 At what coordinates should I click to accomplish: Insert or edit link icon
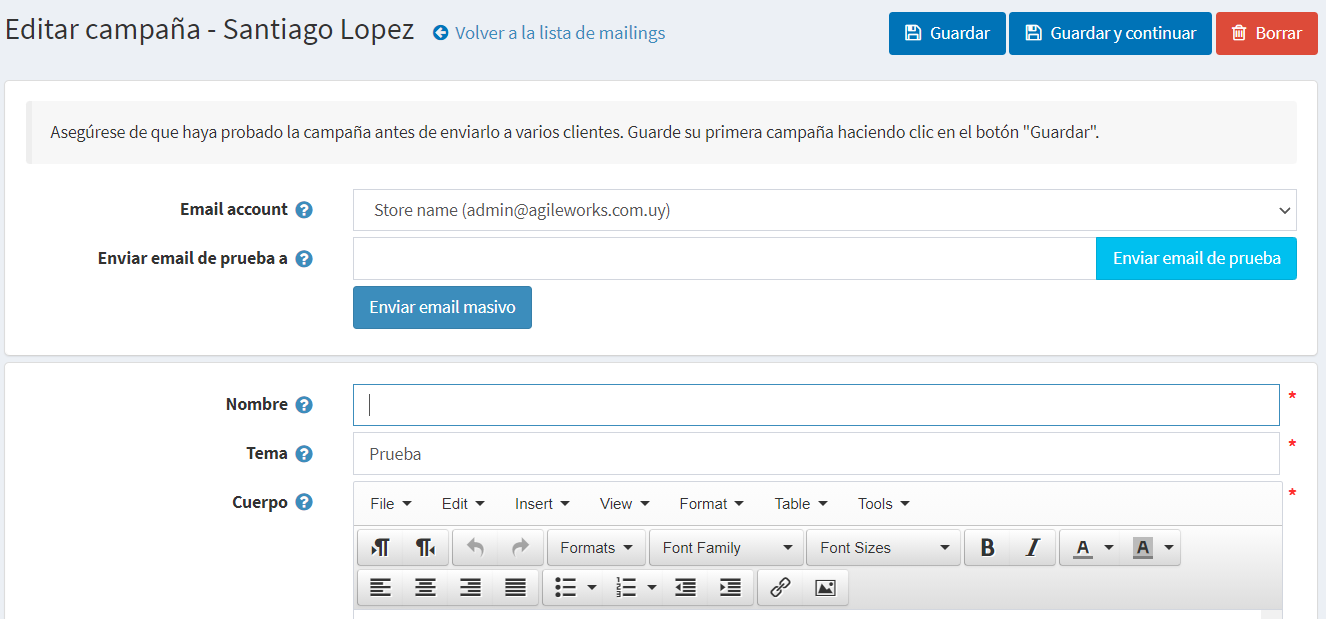tap(781, 588)
